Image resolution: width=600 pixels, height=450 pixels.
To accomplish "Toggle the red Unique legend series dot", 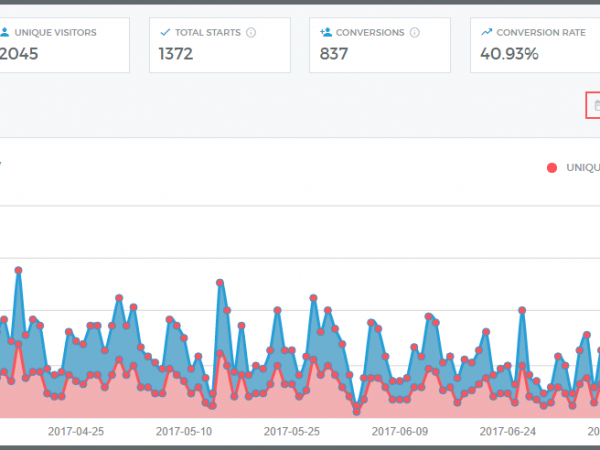I will coord(552,168).
